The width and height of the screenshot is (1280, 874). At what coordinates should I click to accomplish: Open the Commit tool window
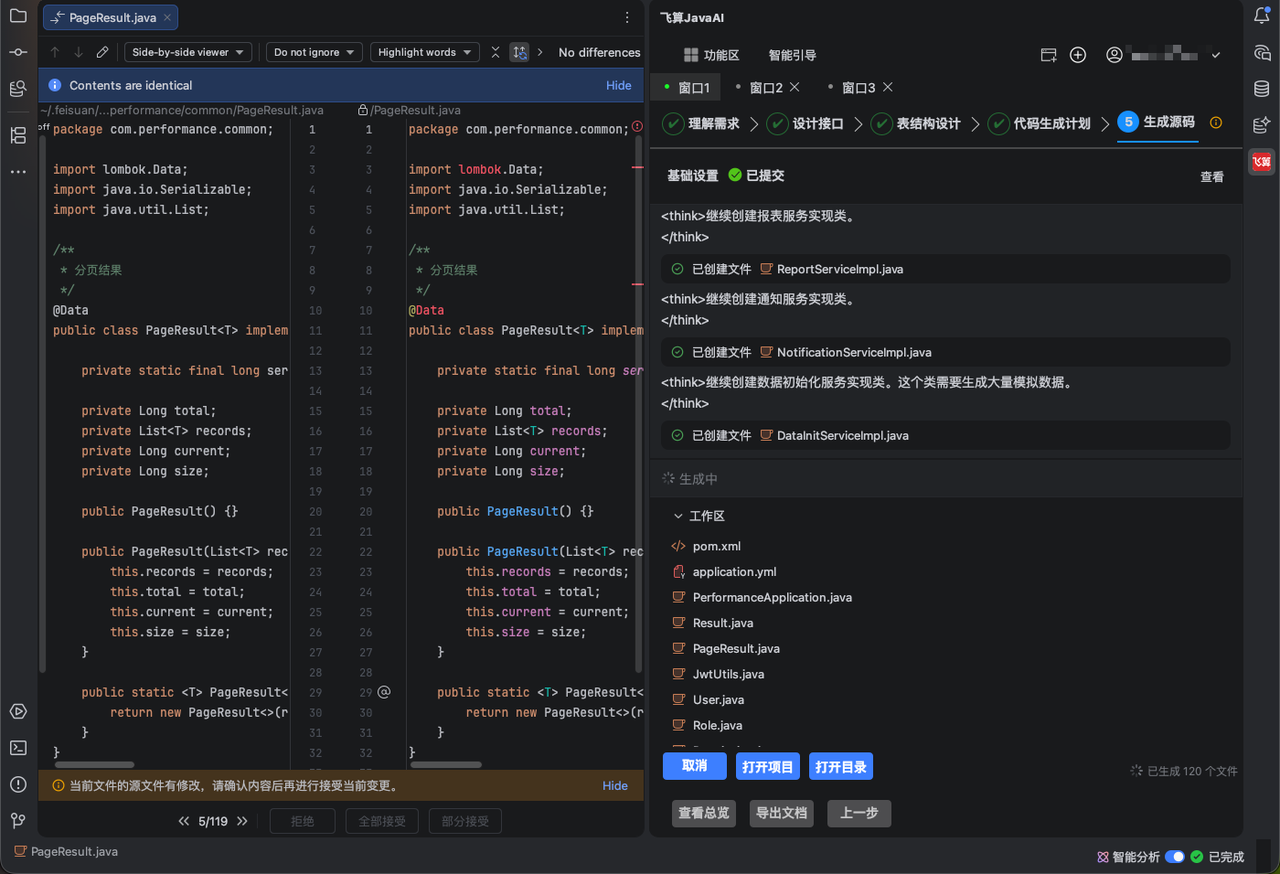pyautogui.click(x=18, y=52)
